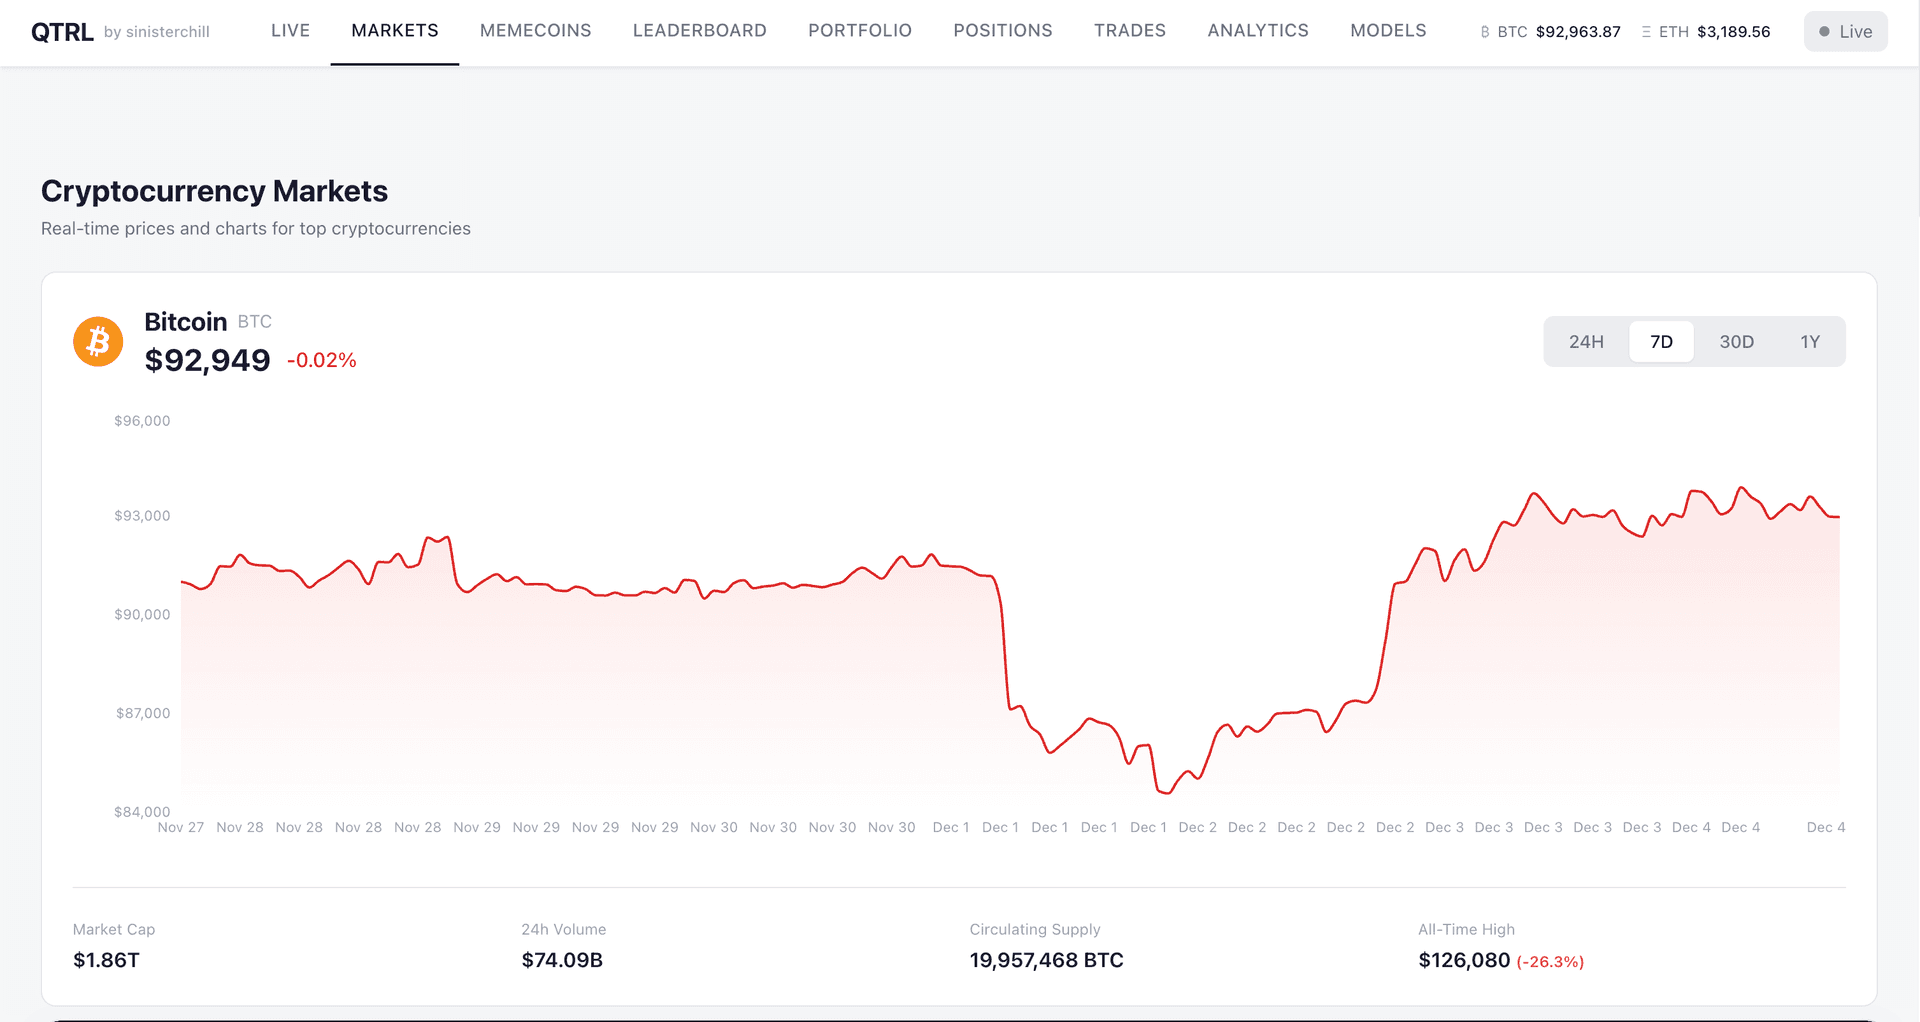The height and width of the screenshot is (1022, 1920).
Task: Click the ETH ticker icon in the header
Action: pyautogui.click(x=1645, y=31)
